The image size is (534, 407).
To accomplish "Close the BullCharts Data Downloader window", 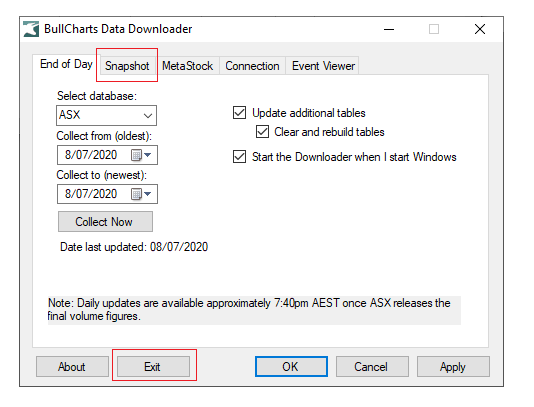I will (480, 29).
